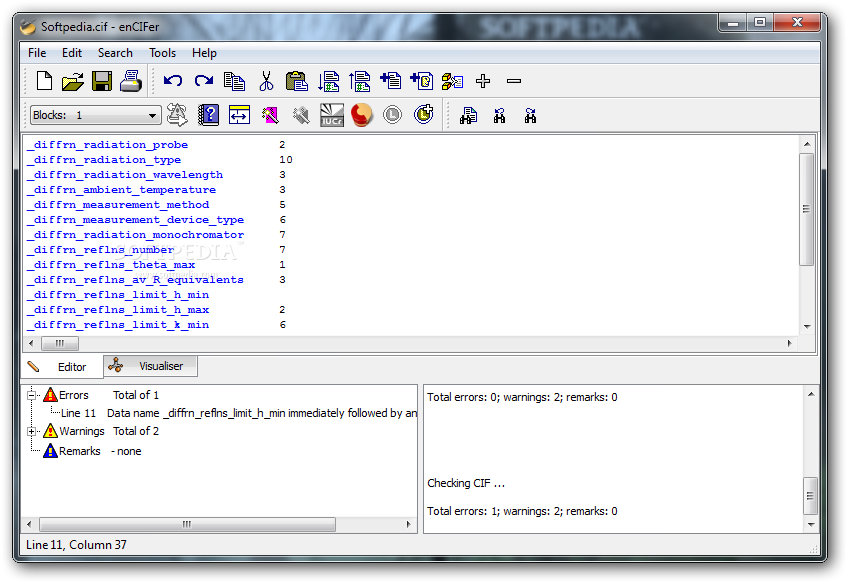Click value 10 of _diffrn_radiation_type

tap(286, 160)
